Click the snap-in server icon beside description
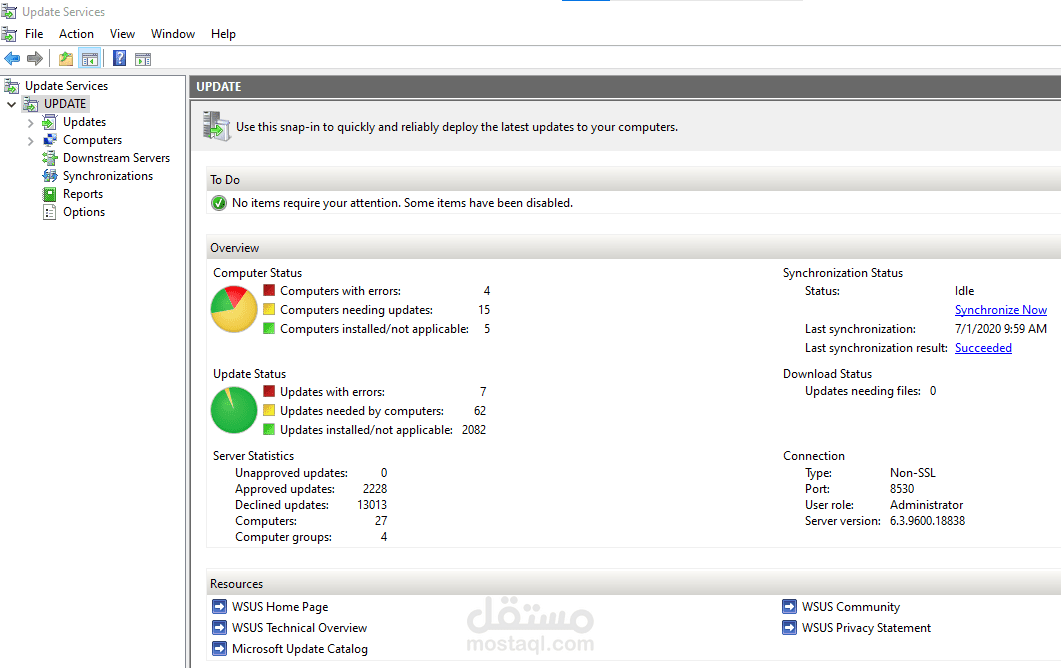The image size is (1061, 668). coord(217,127)
